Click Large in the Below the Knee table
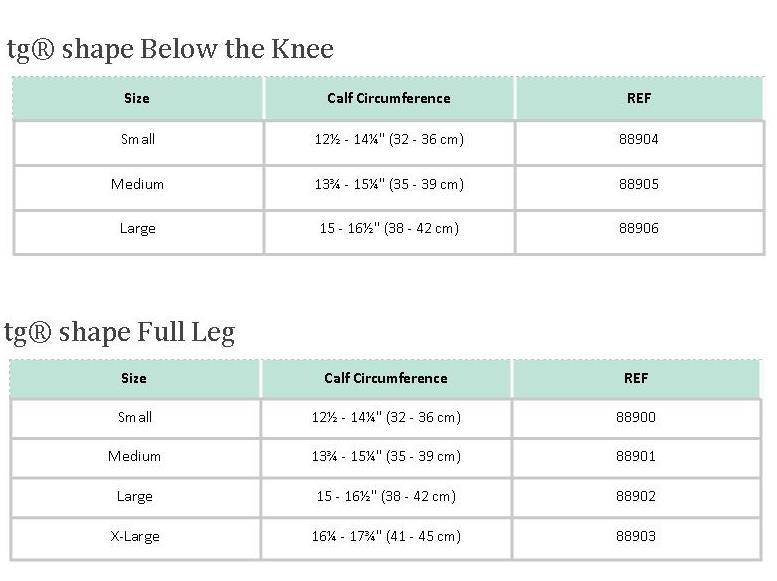The image size is (777, 581). pyautogui.click(x=138, y=229)
